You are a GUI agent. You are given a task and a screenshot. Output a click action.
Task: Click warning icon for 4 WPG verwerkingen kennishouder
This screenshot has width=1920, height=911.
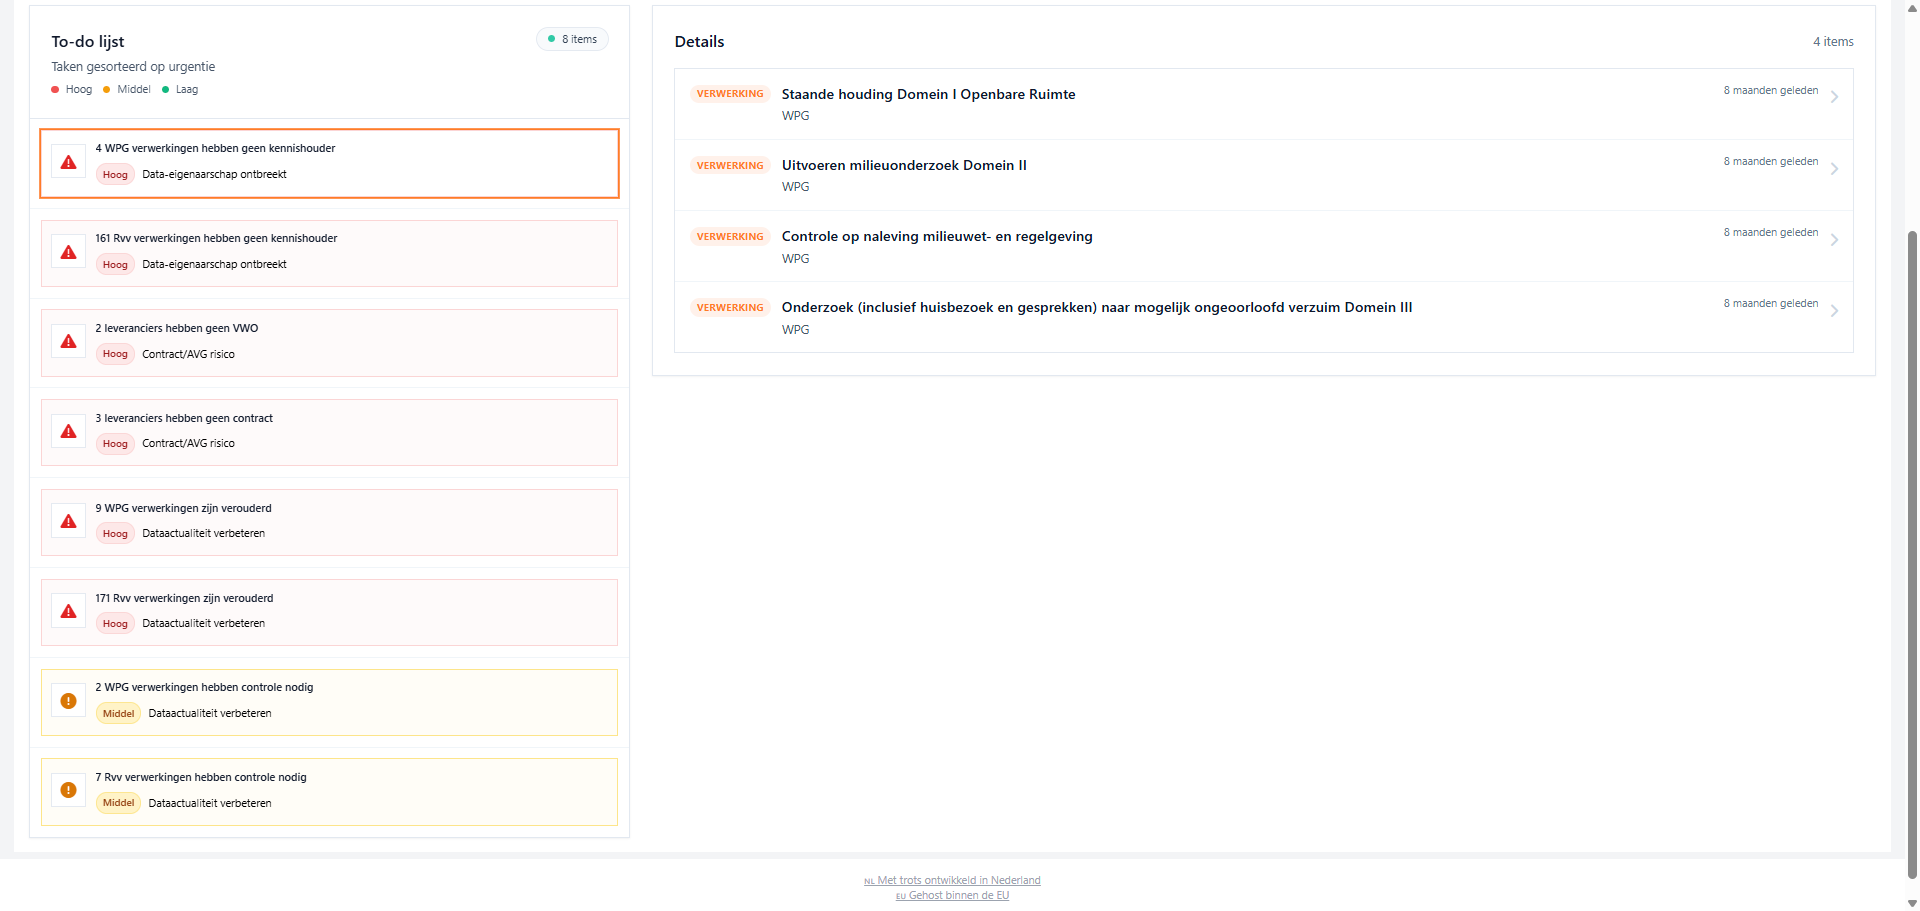coord(68,162)
